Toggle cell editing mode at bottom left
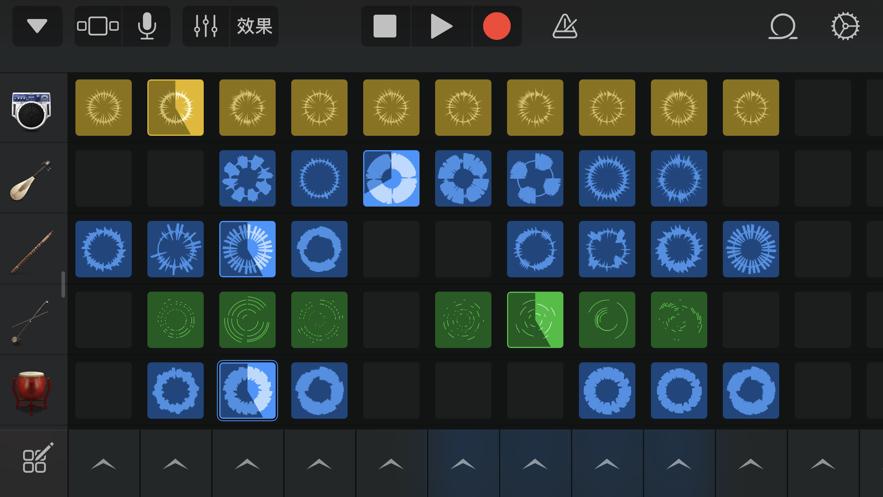Viewport: 883px width, 497px height. 36,461
